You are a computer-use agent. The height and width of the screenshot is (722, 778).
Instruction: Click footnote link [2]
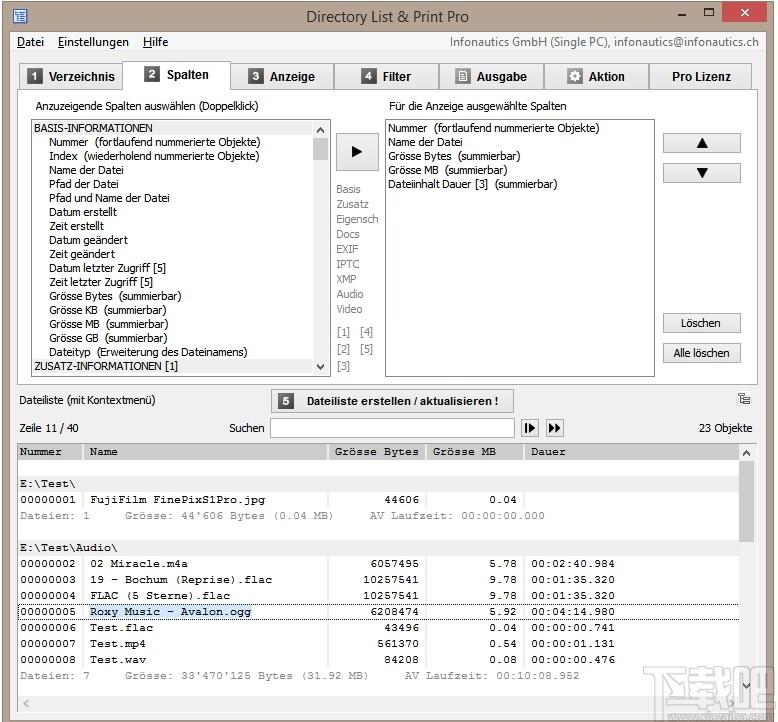343,349
